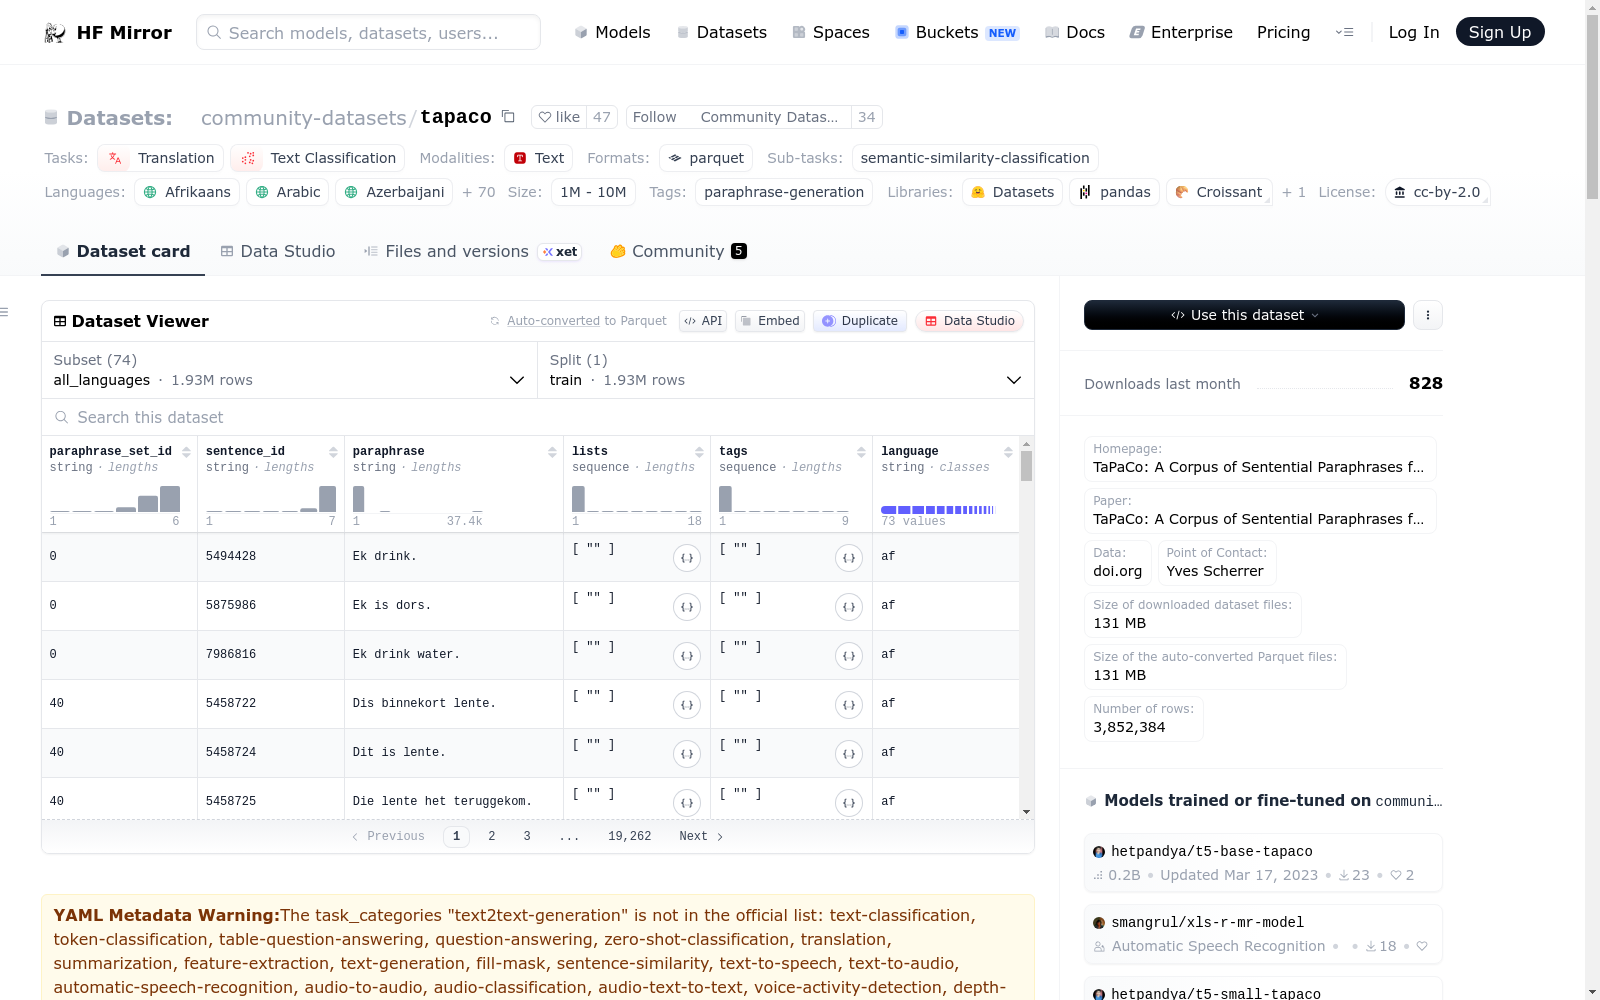Click the API button in Dataset Viewer
The image size is (1600, 1000).
click(703, 321)
